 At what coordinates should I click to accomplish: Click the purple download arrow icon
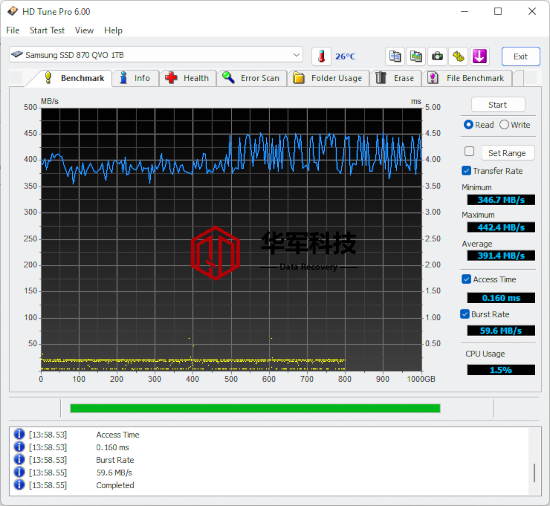(479, 56)
